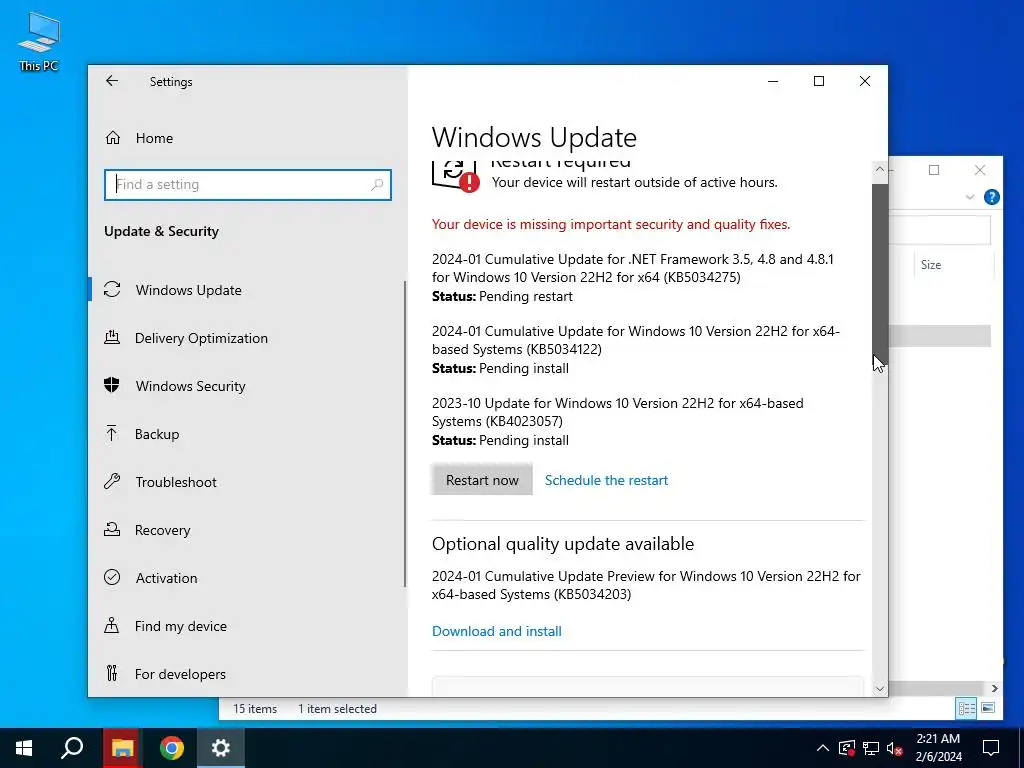The image size is (1024, 768).
Task: Click the Windows Update sync arrows icon
Action: (x=112, y=289)
